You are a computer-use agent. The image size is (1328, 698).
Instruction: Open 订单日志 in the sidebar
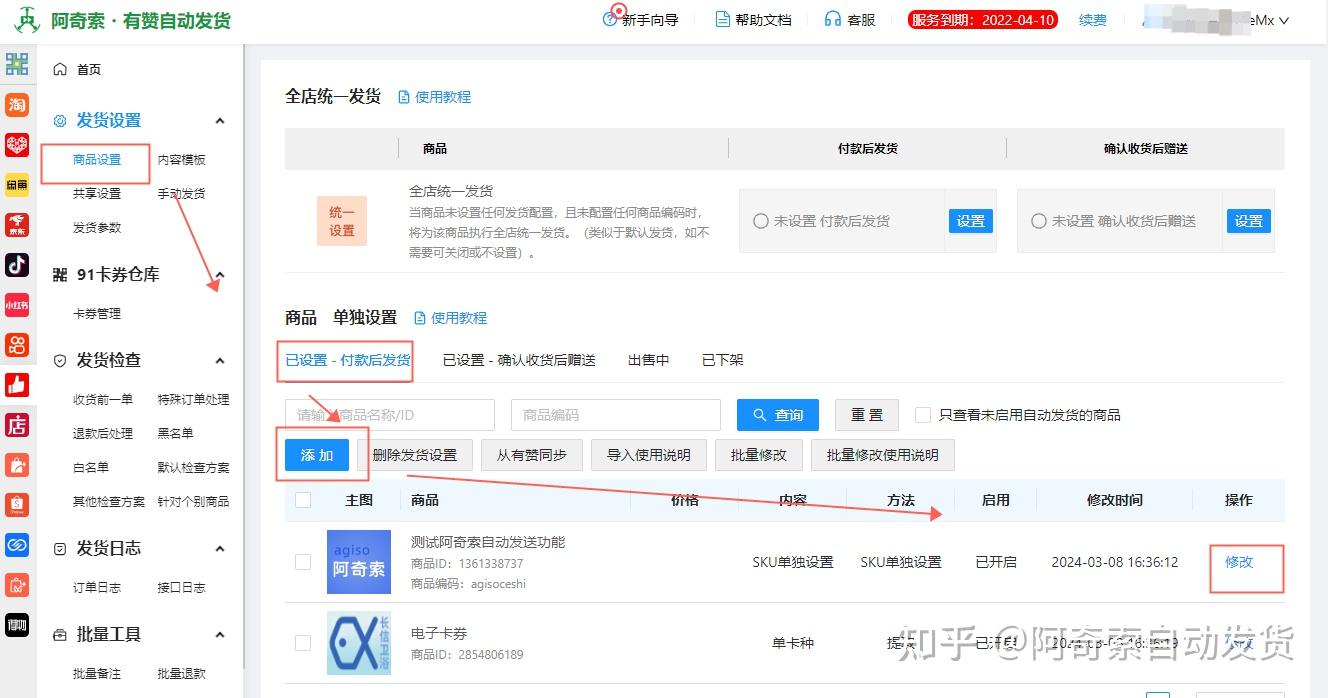coord(97,588)
